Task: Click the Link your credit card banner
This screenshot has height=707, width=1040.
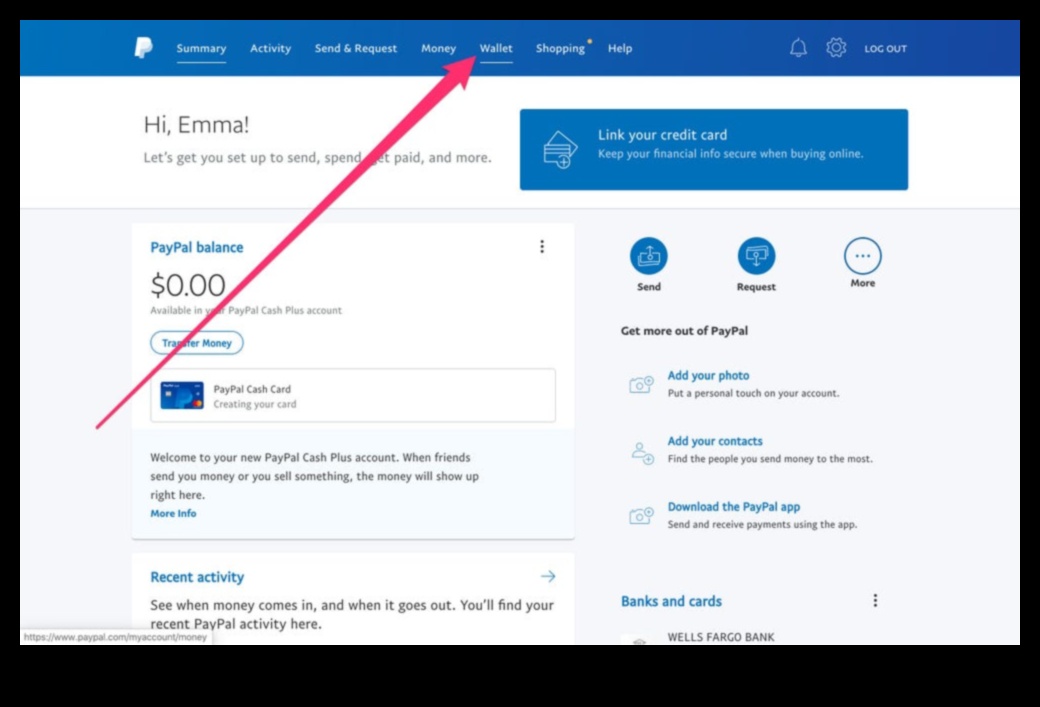Action: (x=714, y=150)
